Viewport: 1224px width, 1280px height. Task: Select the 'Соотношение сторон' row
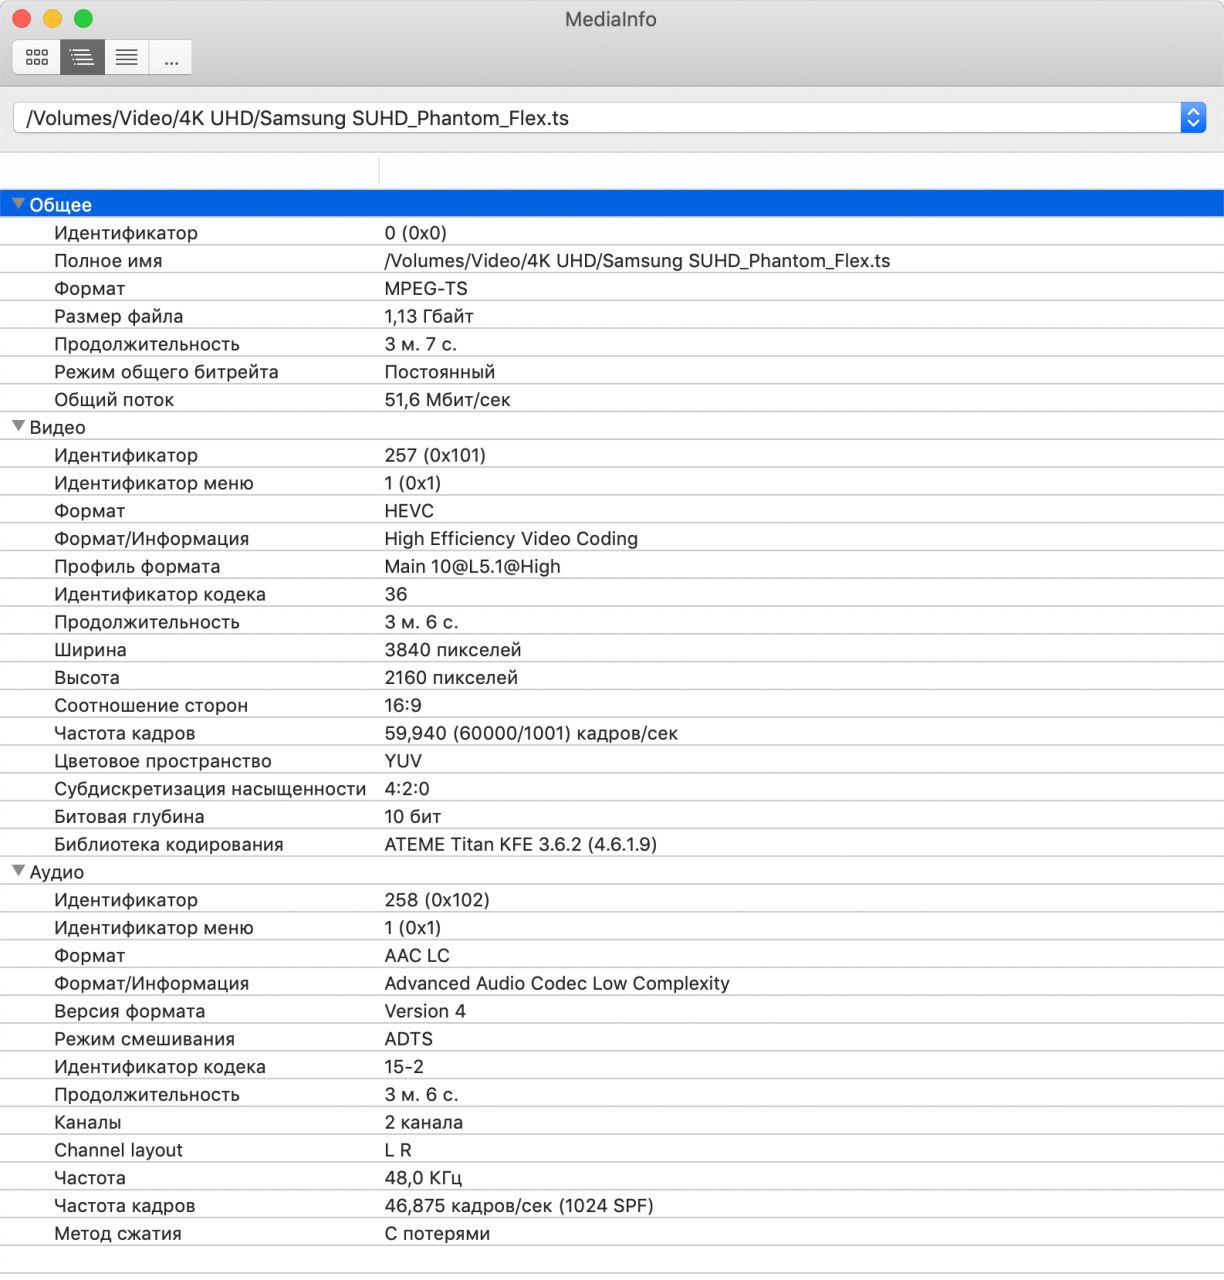coord(612,705)
